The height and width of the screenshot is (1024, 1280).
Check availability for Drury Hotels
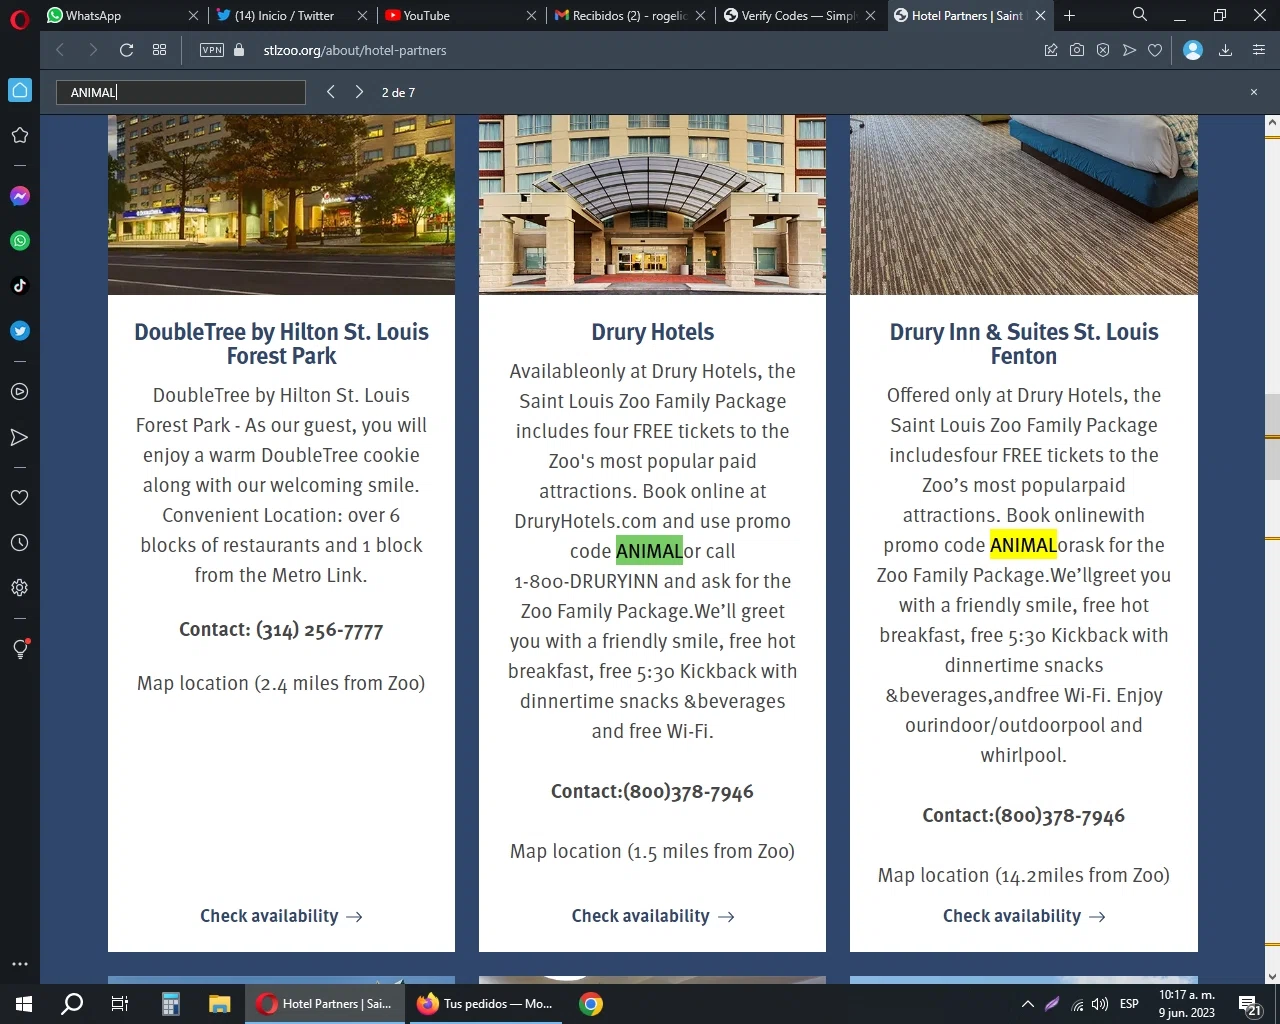click(x=653, y=916)
